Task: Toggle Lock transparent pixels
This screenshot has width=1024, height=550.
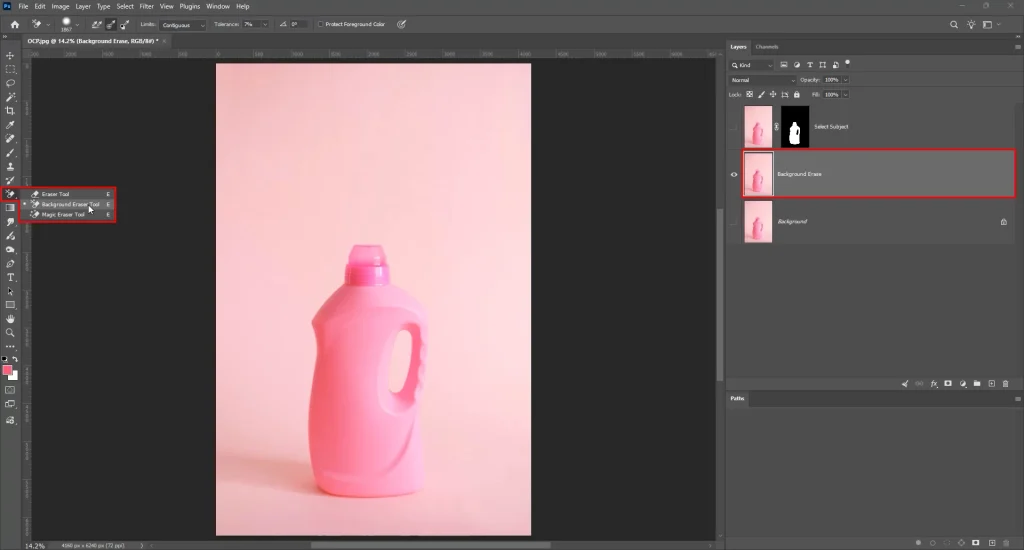Action: coord(750,95)
